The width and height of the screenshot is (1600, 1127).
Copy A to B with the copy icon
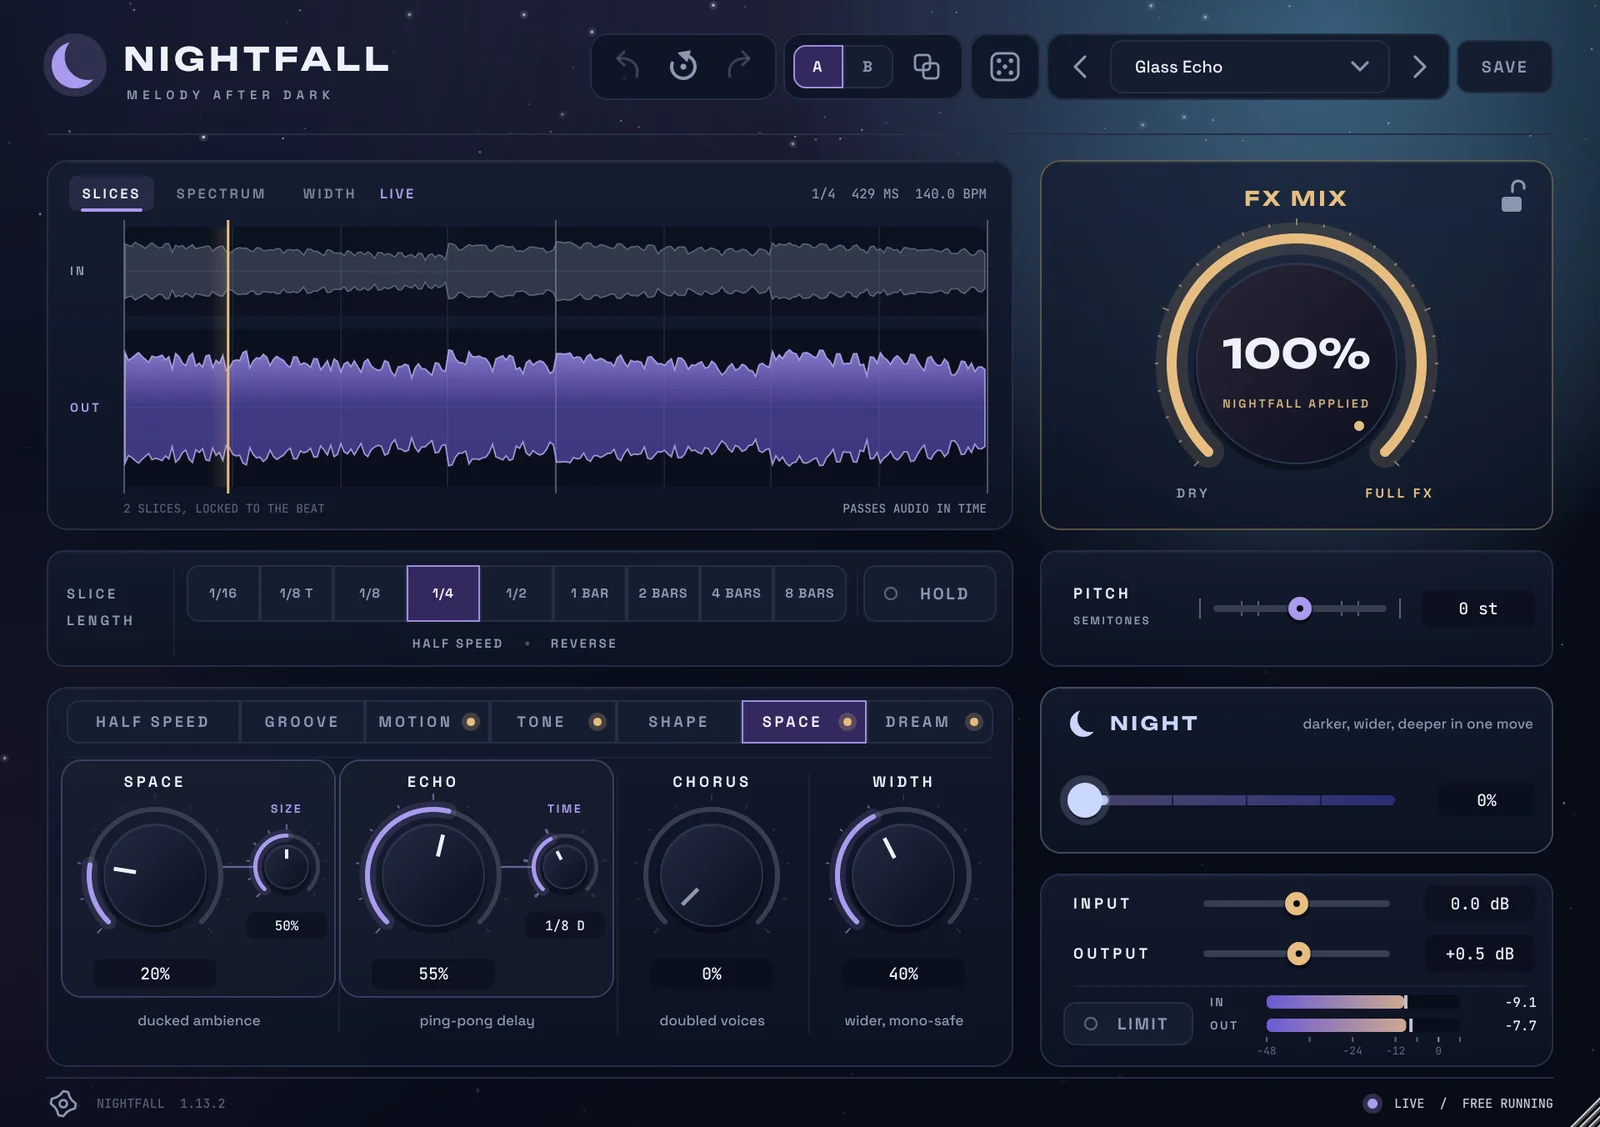point(926,67)
